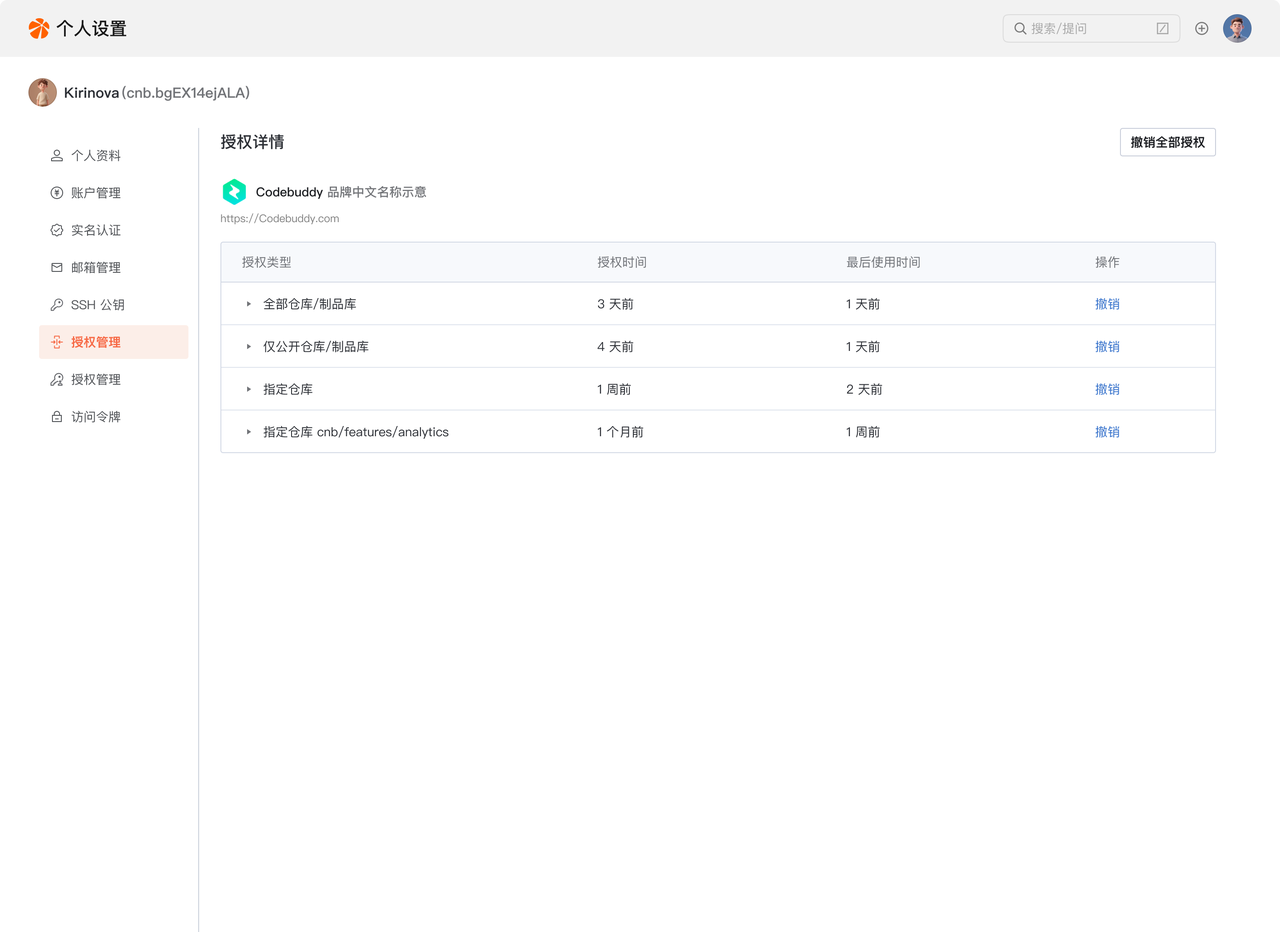Revoke the 全部仓库/制品库 authorization
This screenshot has width=1280, height=932.
tap(1107, 304)
